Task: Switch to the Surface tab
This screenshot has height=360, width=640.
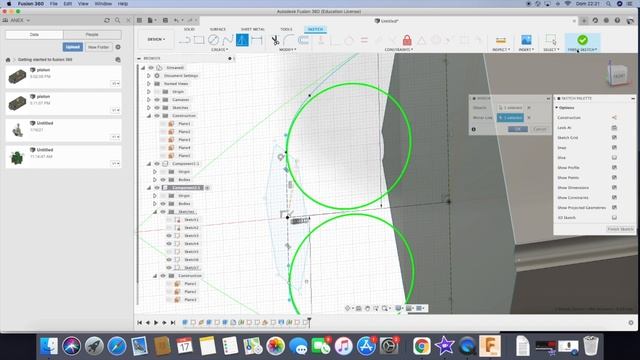Action: [x=218, y=29]
